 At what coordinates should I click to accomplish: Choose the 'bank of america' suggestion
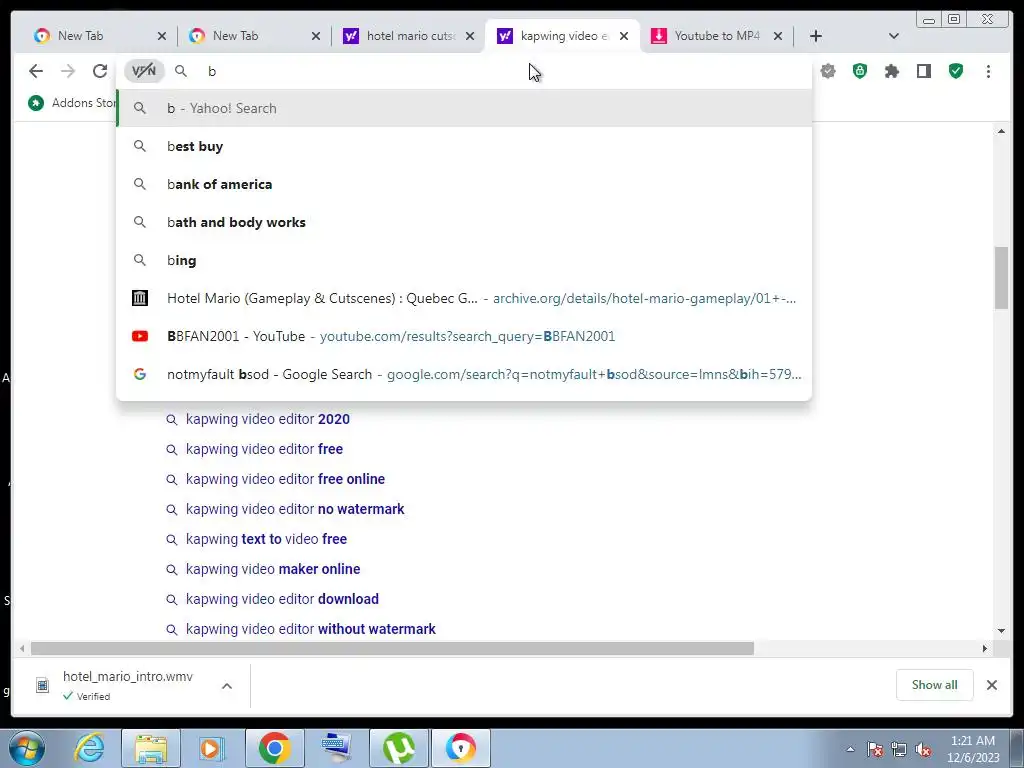click(464, 184)
